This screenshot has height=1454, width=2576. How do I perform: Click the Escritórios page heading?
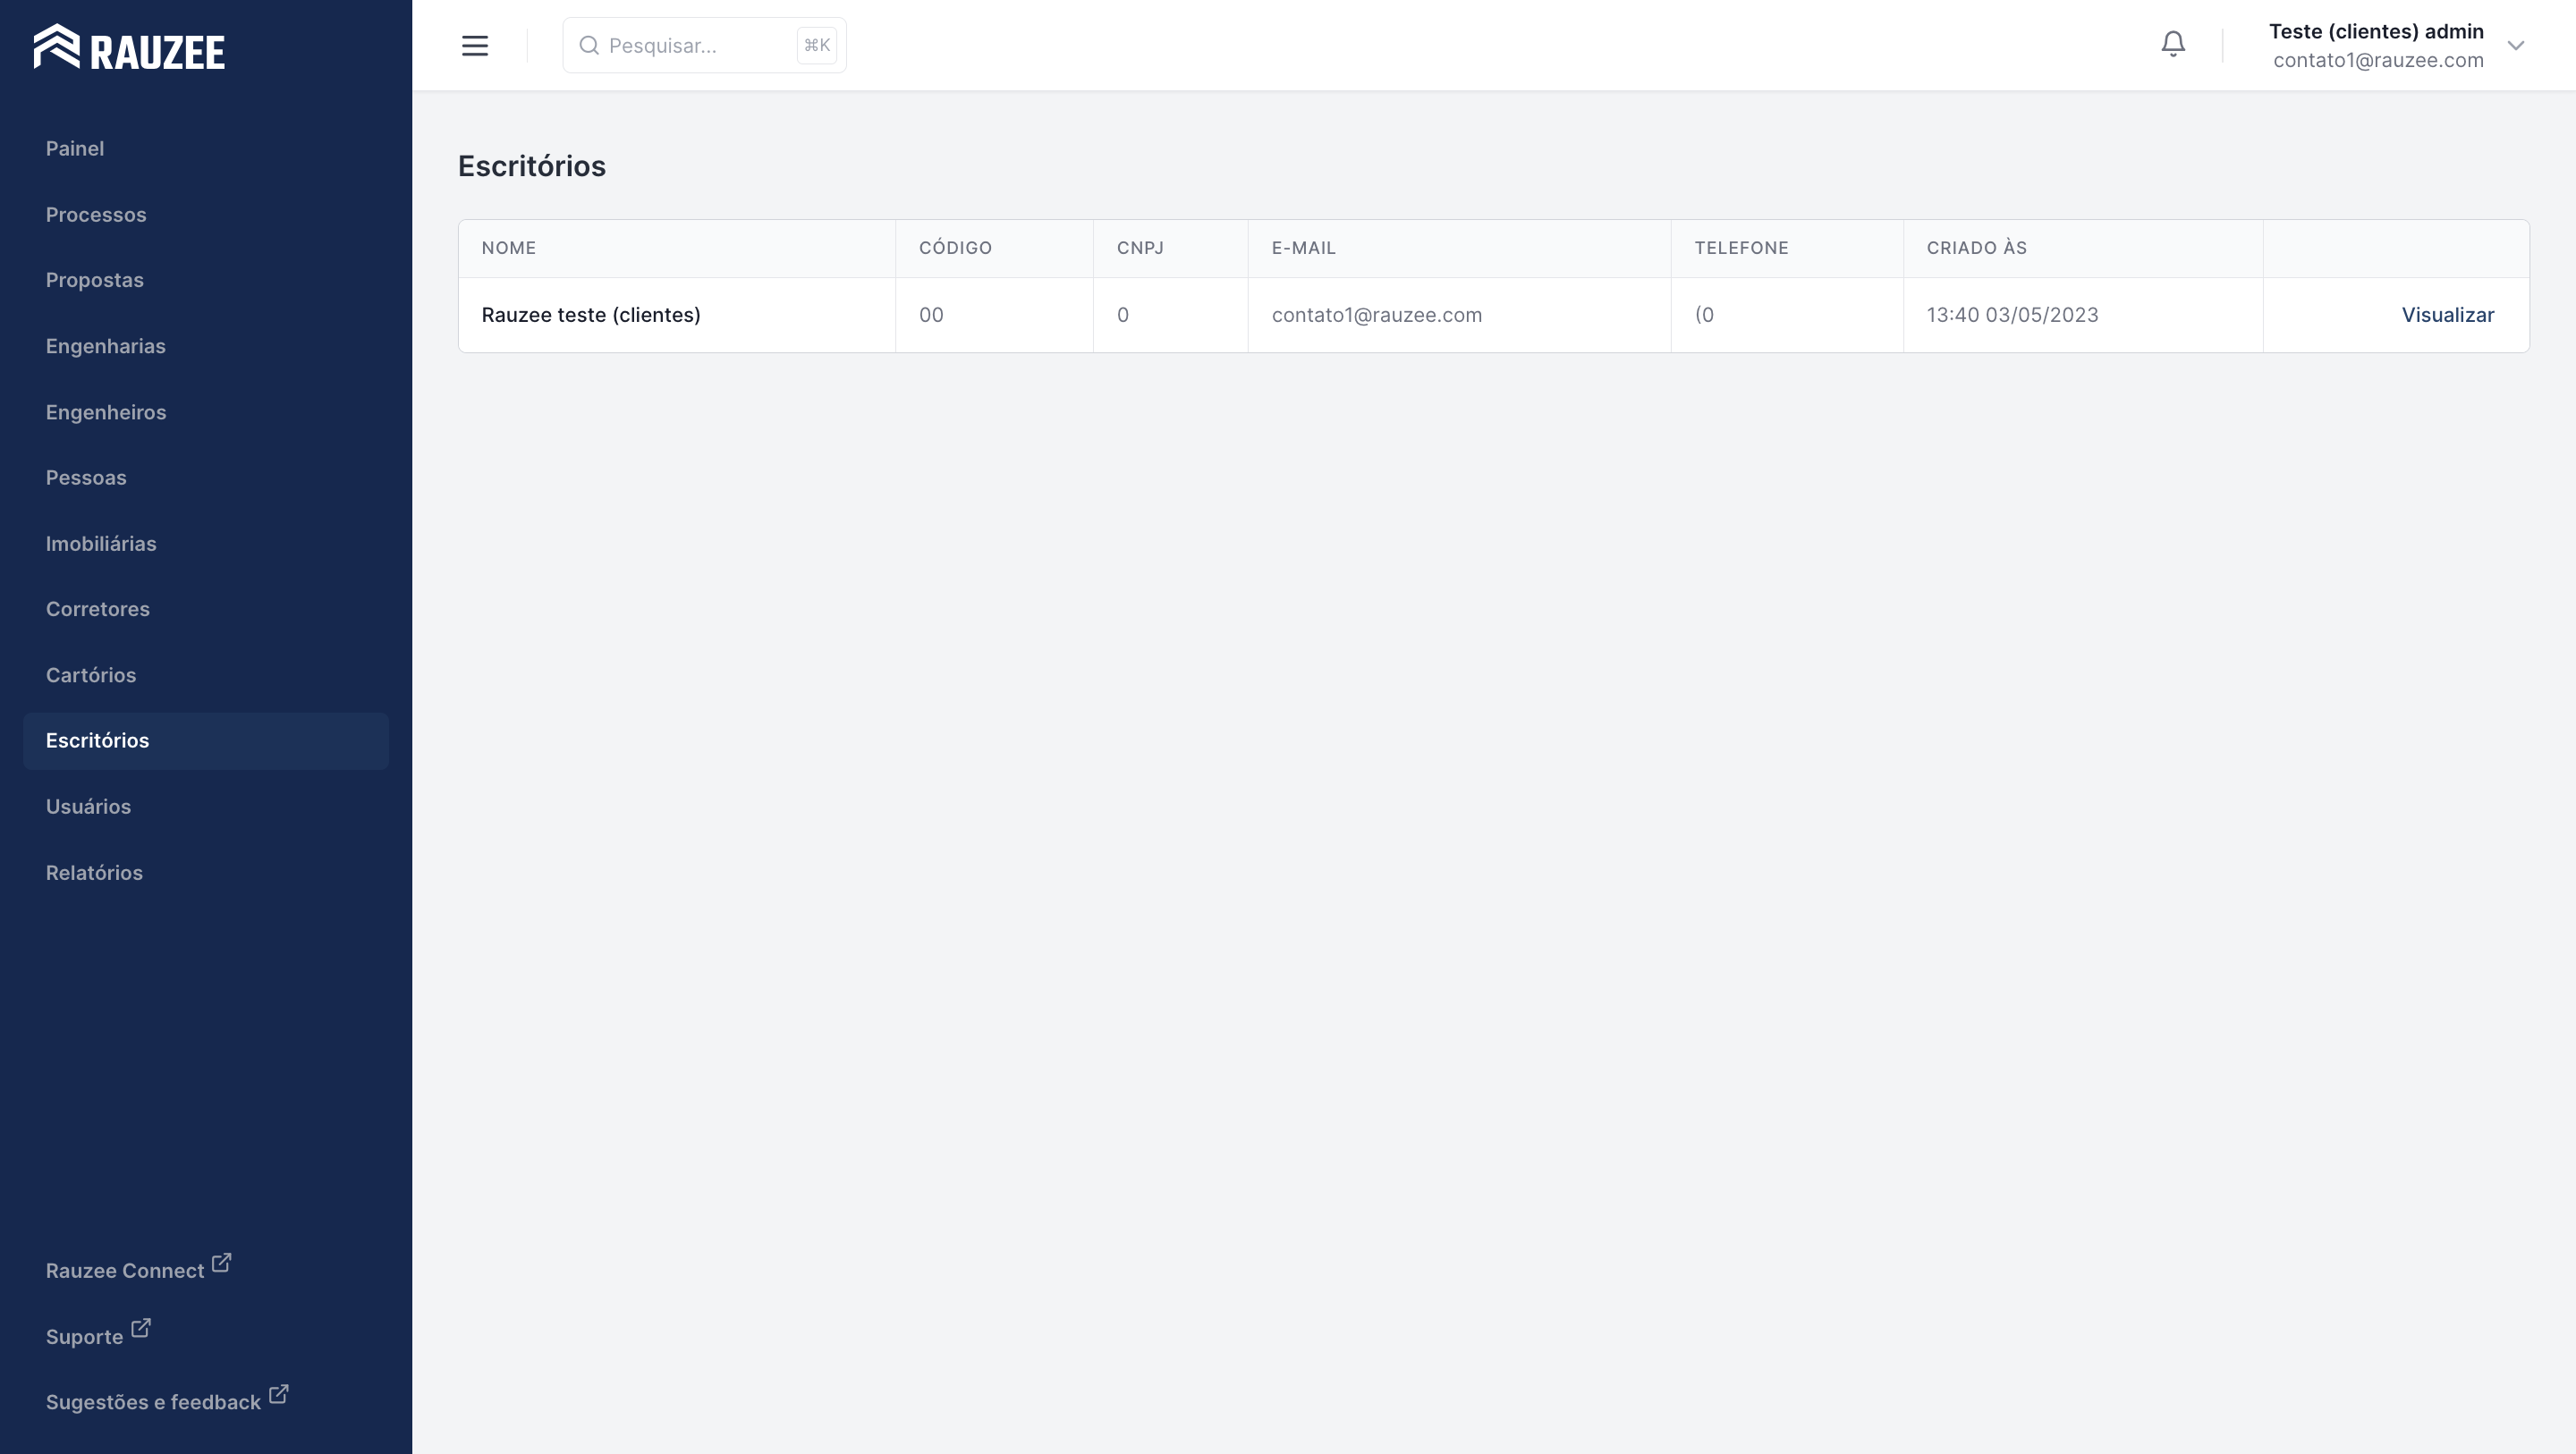(532, 166)
